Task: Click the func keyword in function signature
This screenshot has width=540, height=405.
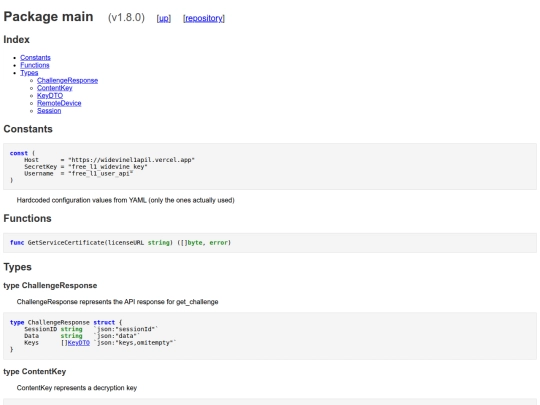Action: click(x=17, y=243)
